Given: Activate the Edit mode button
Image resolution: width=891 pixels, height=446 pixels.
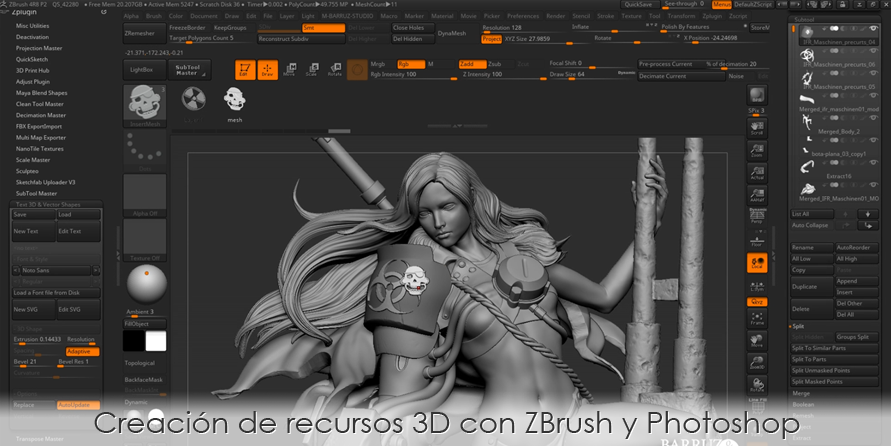Looking at the screenshot, I should (x=245, y=70).
